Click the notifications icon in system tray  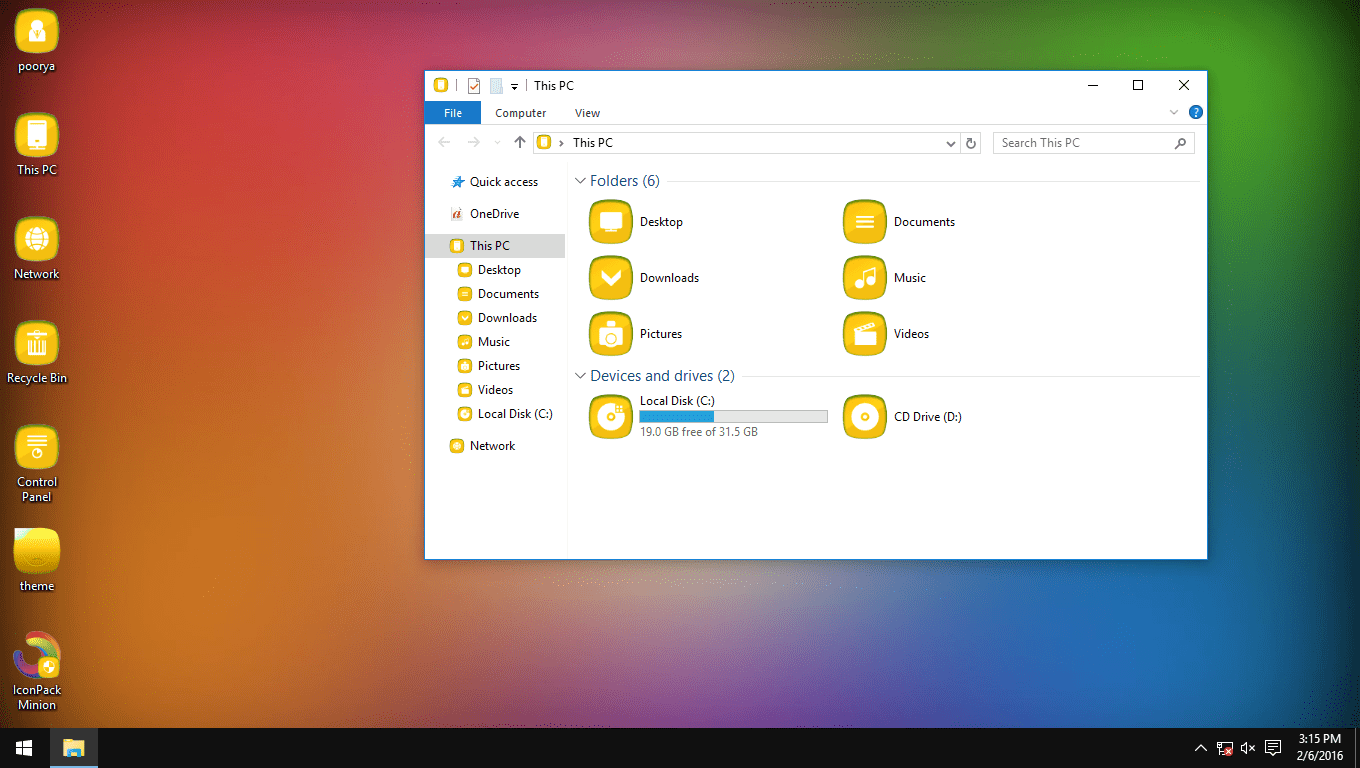pos(1272,747)
